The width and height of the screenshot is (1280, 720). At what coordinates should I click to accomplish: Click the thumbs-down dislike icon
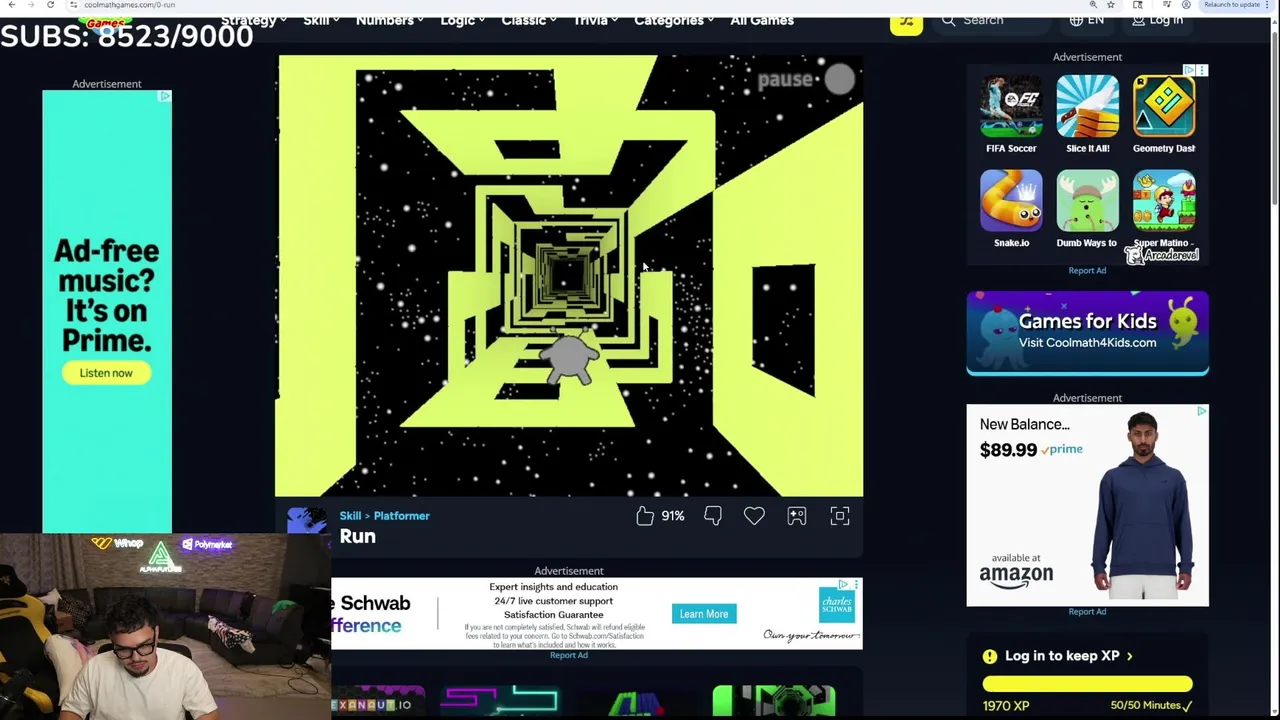pyautogui.click(x=712, y=516)
